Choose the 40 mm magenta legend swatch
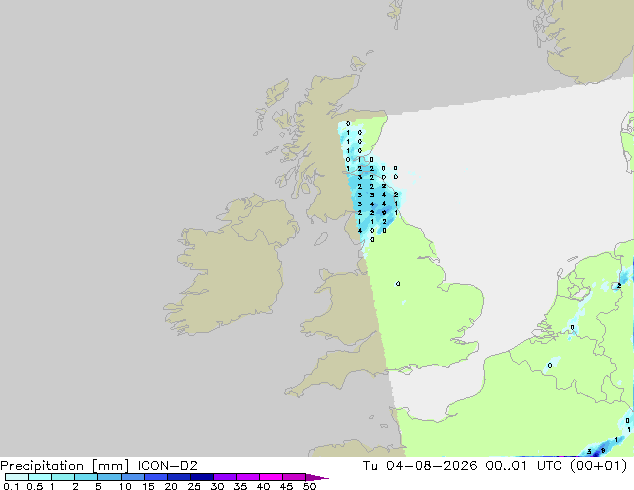Viewport: 634px width, 490px height. coord(271,477)
